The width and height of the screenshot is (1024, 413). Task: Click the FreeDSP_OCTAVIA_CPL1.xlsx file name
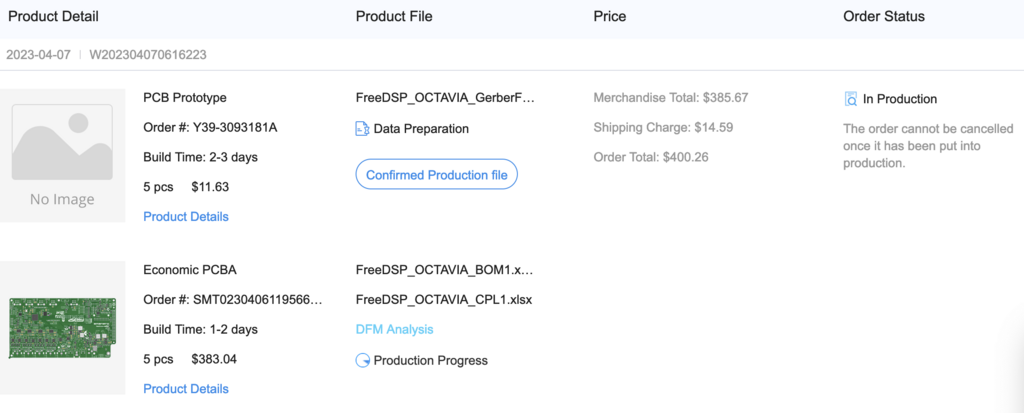(x=444, y=300)
